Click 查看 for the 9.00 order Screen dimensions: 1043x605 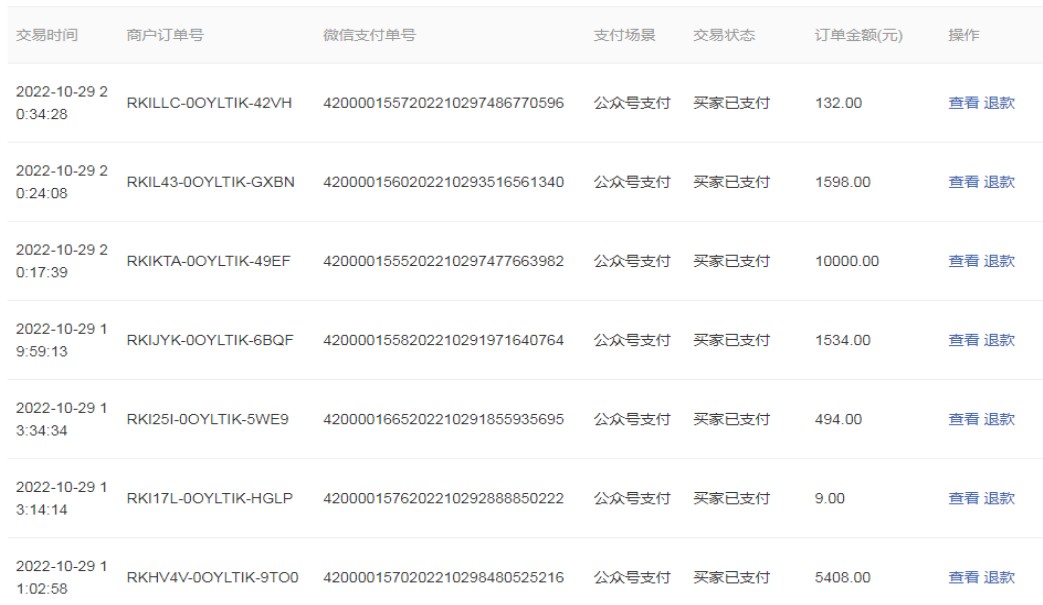click(963, 498)
